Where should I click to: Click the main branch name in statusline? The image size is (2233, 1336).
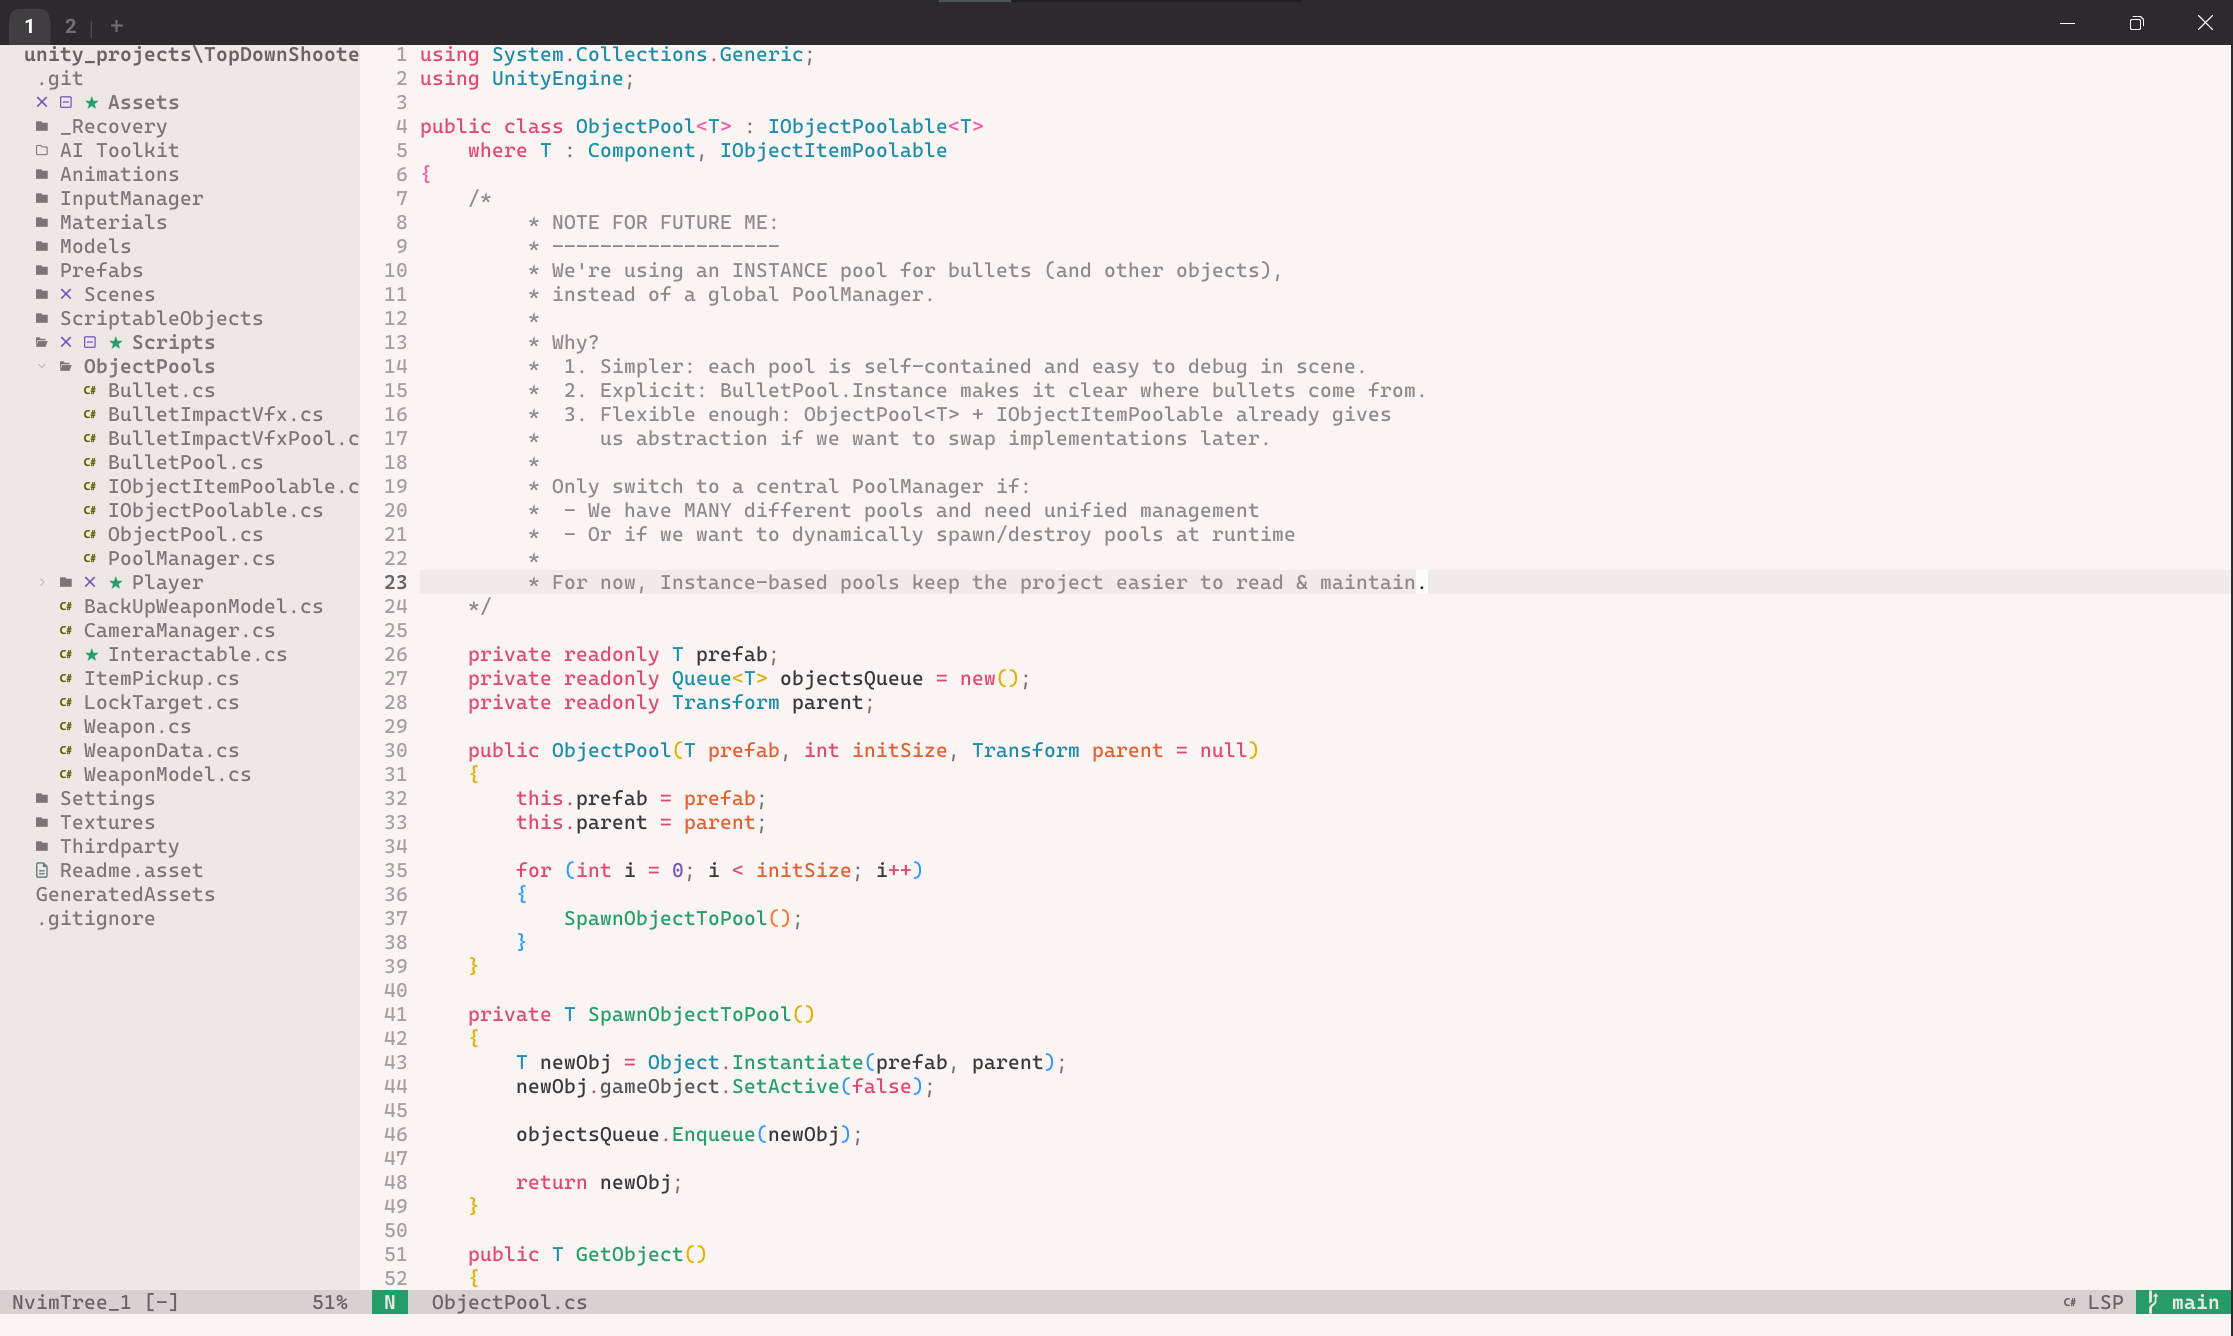point(2195,1303)
